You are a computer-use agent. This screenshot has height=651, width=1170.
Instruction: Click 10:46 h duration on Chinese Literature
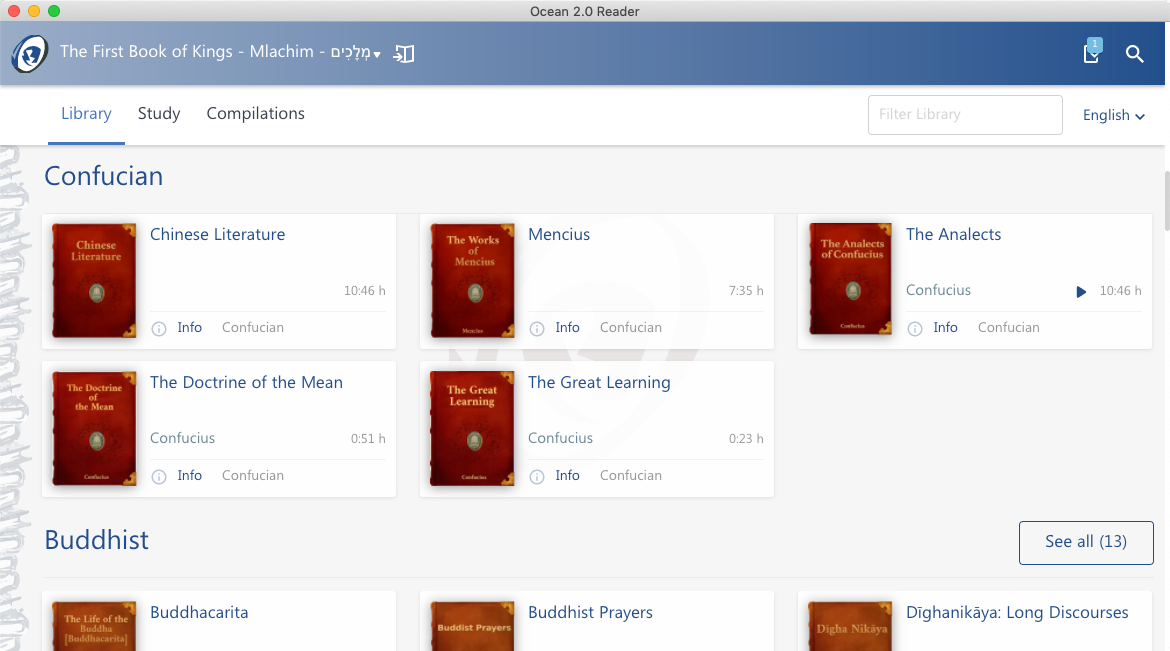365,290
